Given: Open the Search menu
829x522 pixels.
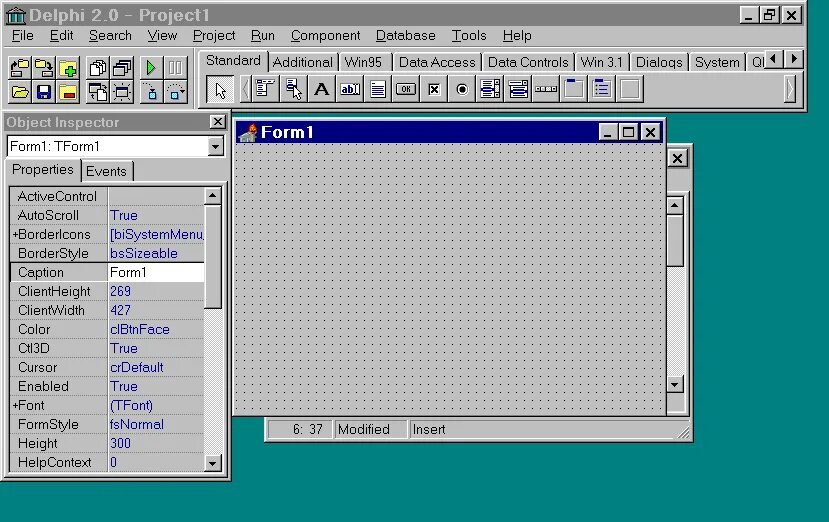Looking at the screenshot, I should 110,35.
